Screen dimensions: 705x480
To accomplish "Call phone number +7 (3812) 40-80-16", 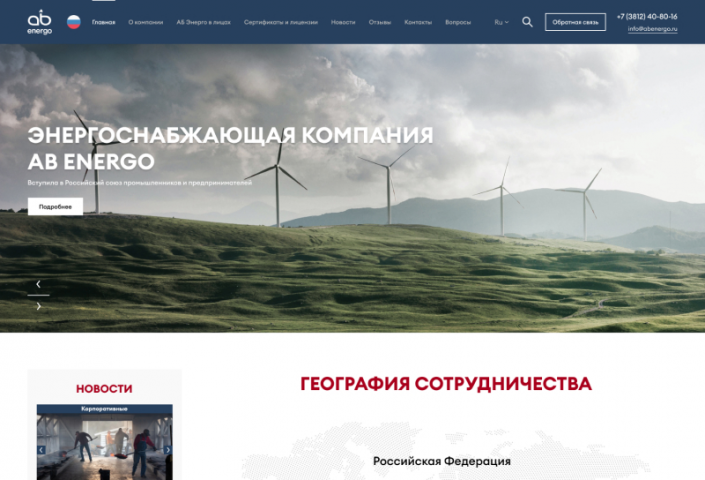I will (647, 17).
